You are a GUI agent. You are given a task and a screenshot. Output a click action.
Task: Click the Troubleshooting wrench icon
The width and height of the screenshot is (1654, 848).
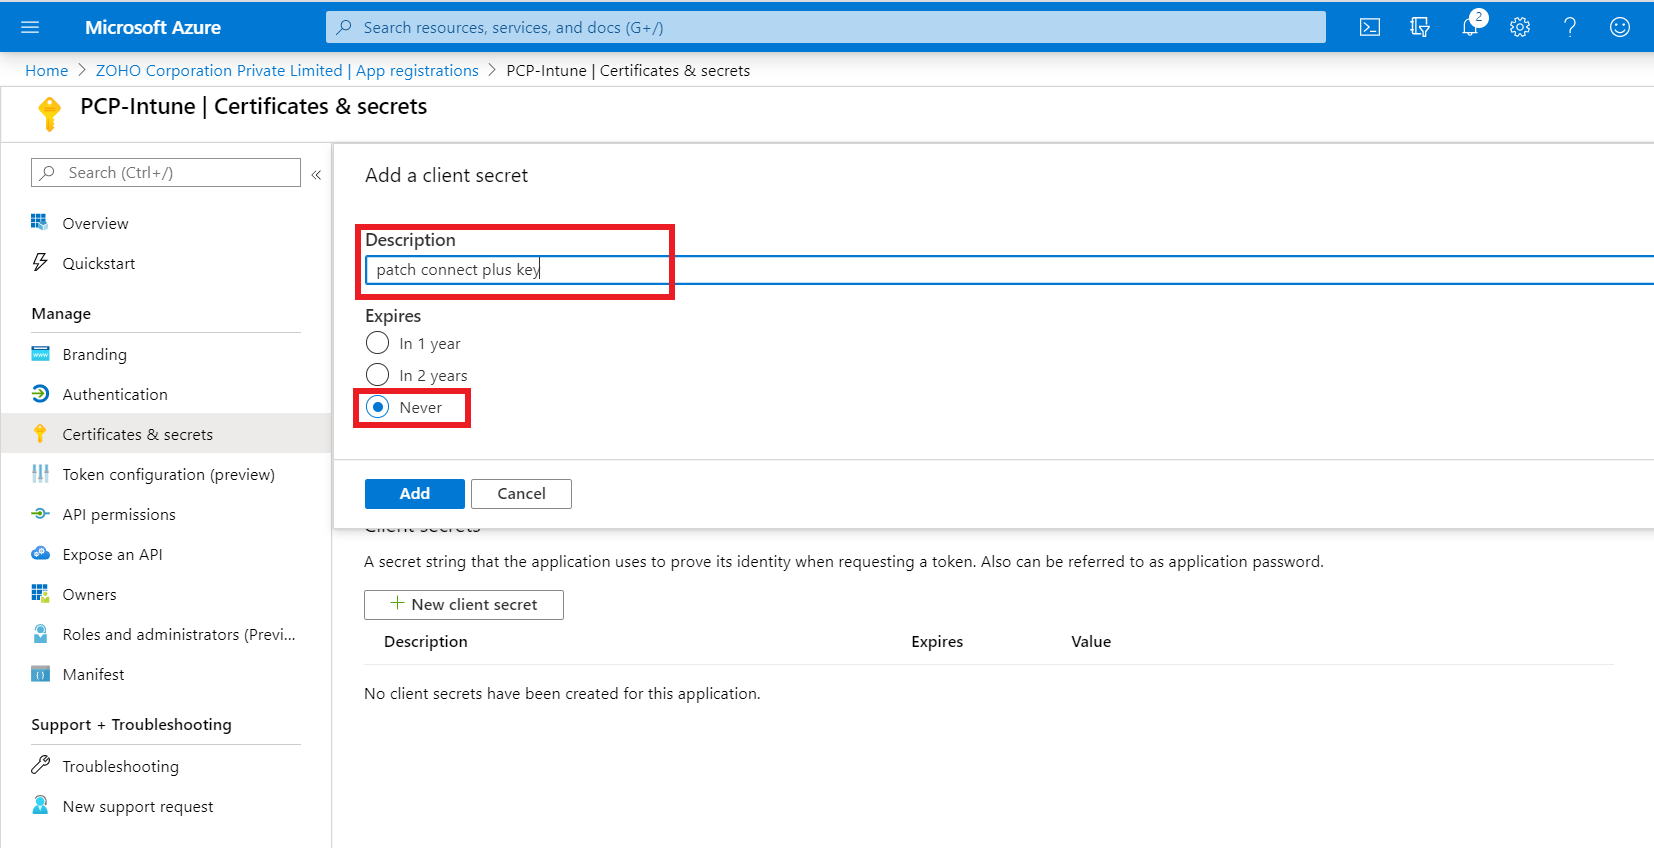point(40,765)
